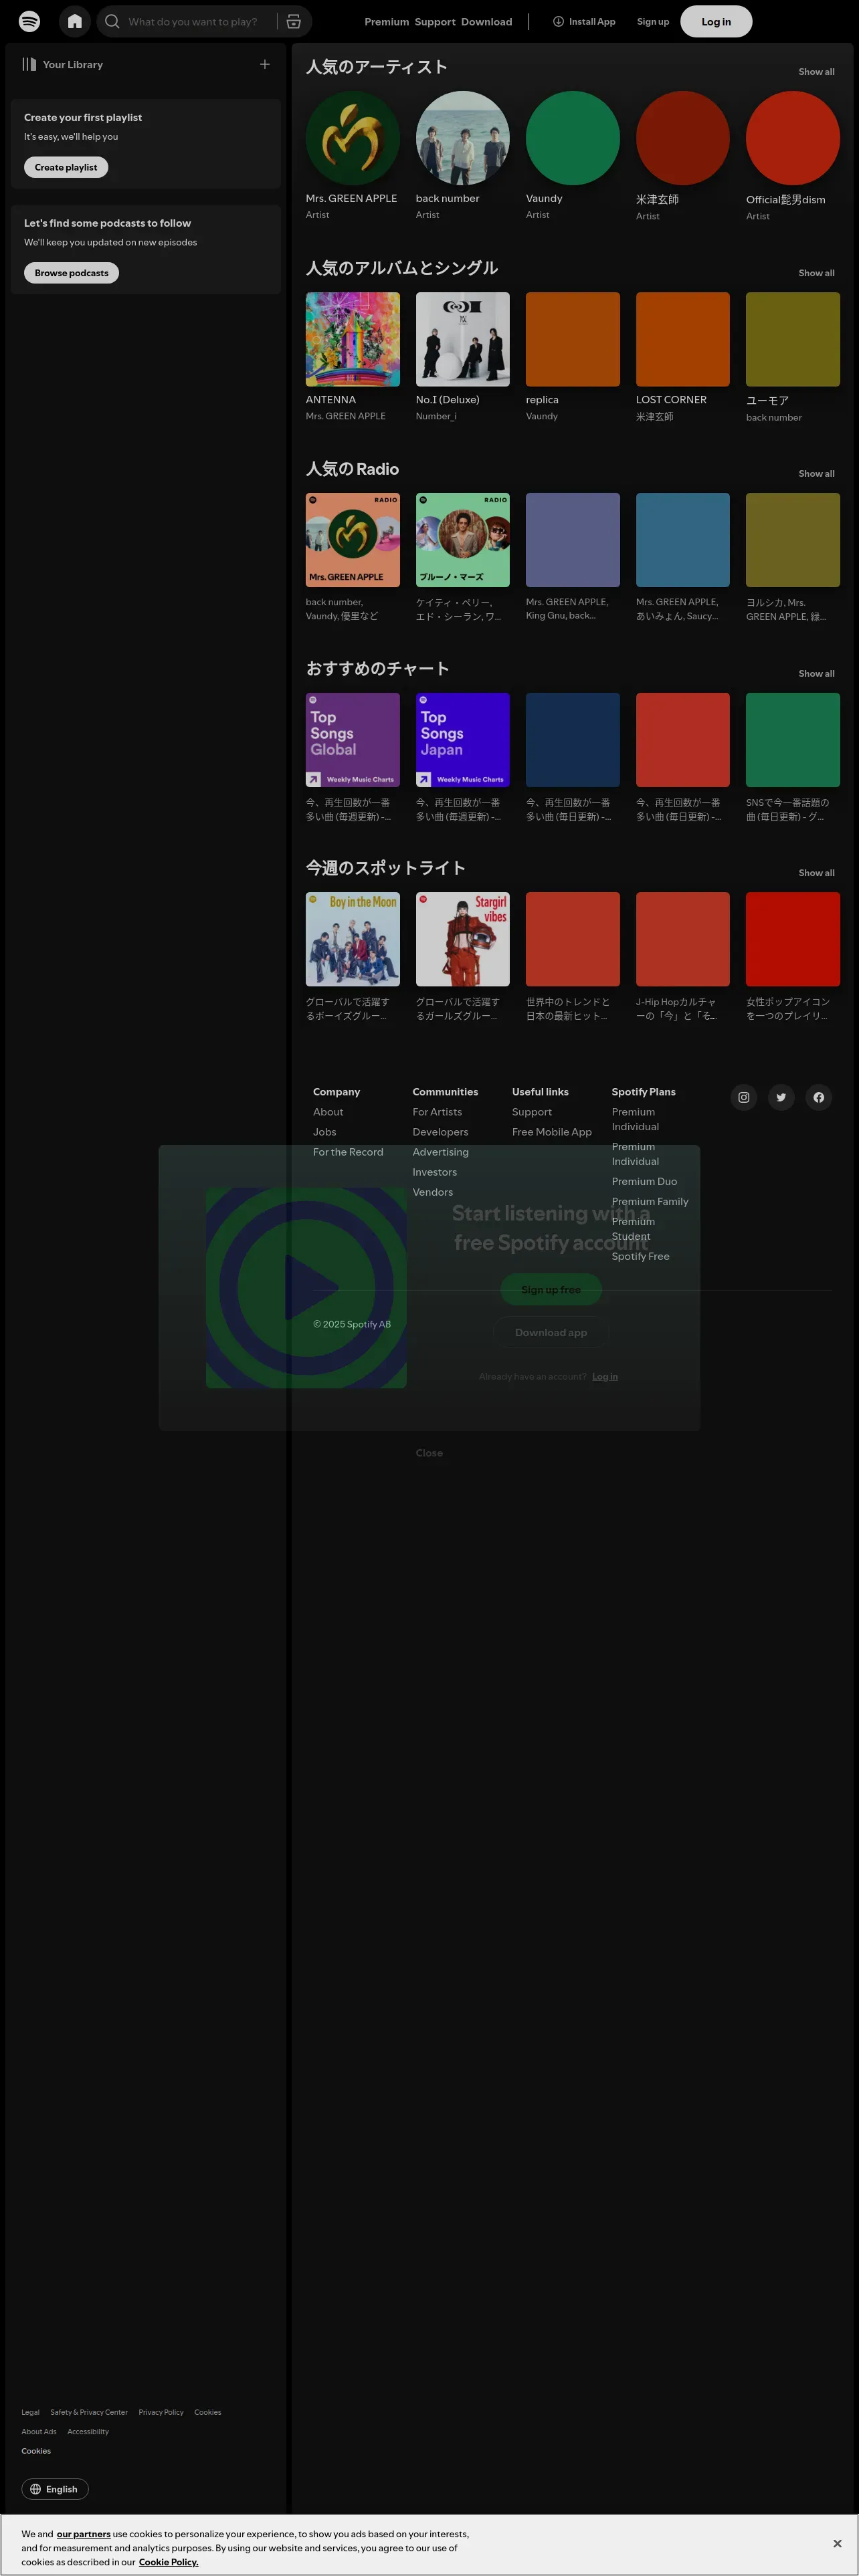Image resolution: width=859 pixels, height=2576 pixels.
Task: Click the plus icon in Your Library
Action: pyautogui.click(x=265, y=64)
